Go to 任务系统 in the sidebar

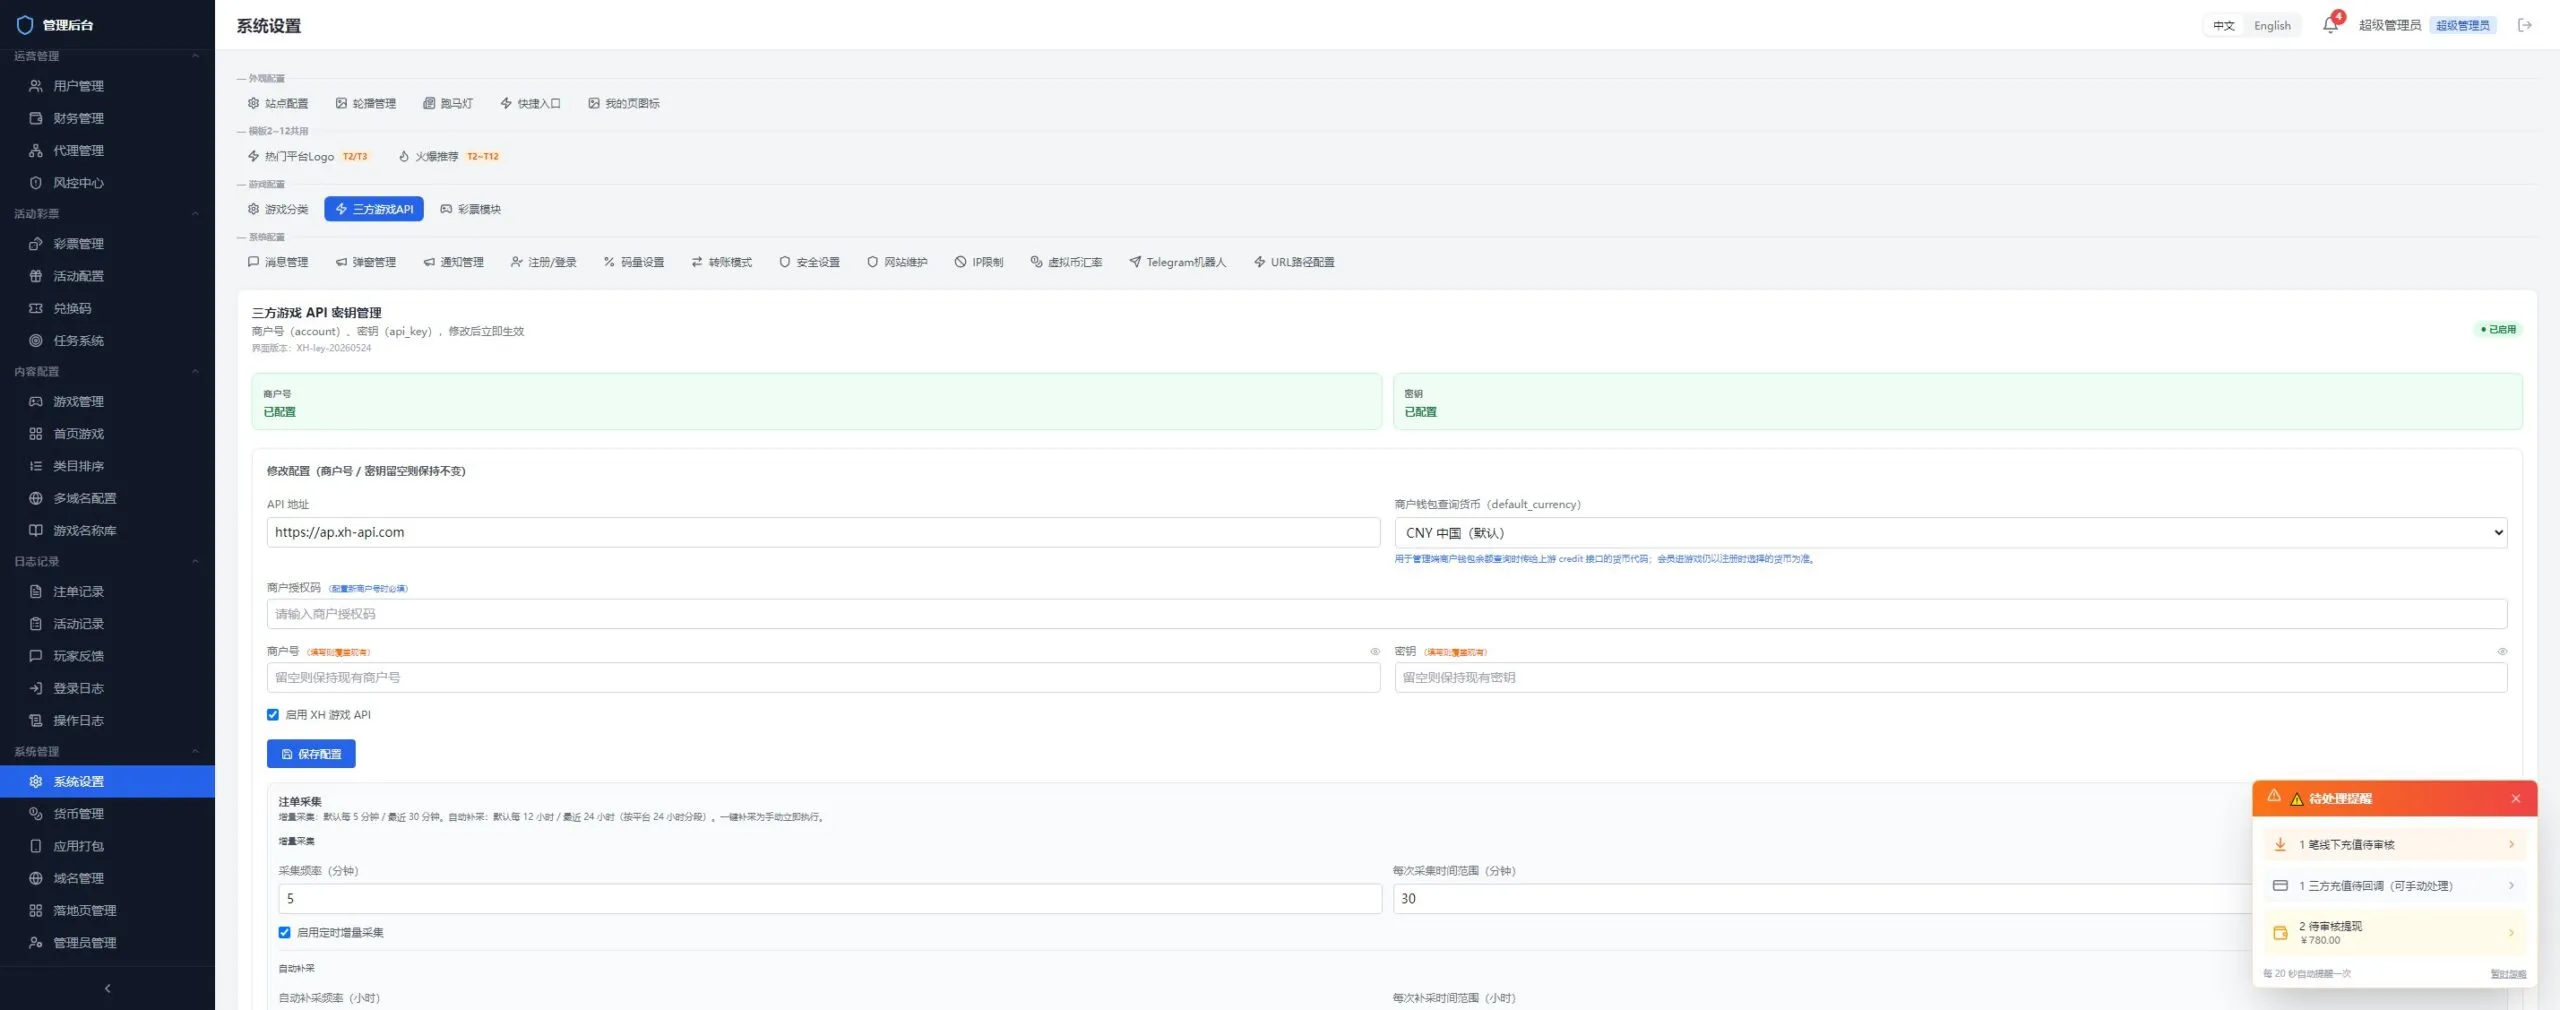tap(107, 340)
